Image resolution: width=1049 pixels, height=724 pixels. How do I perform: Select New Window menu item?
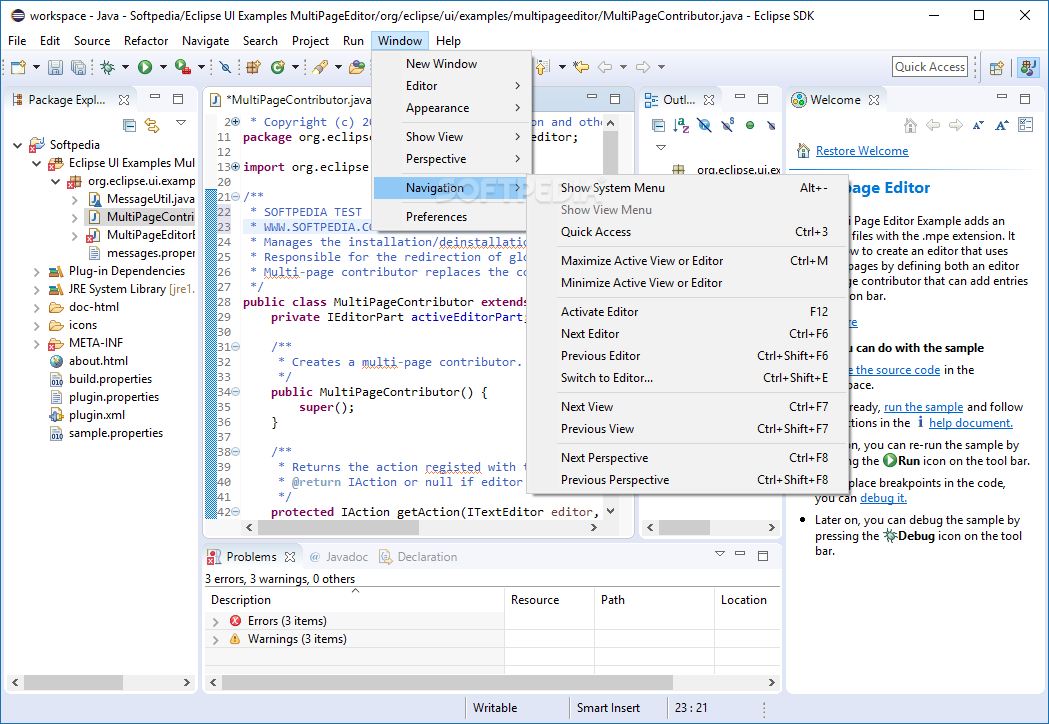[452, 64]
